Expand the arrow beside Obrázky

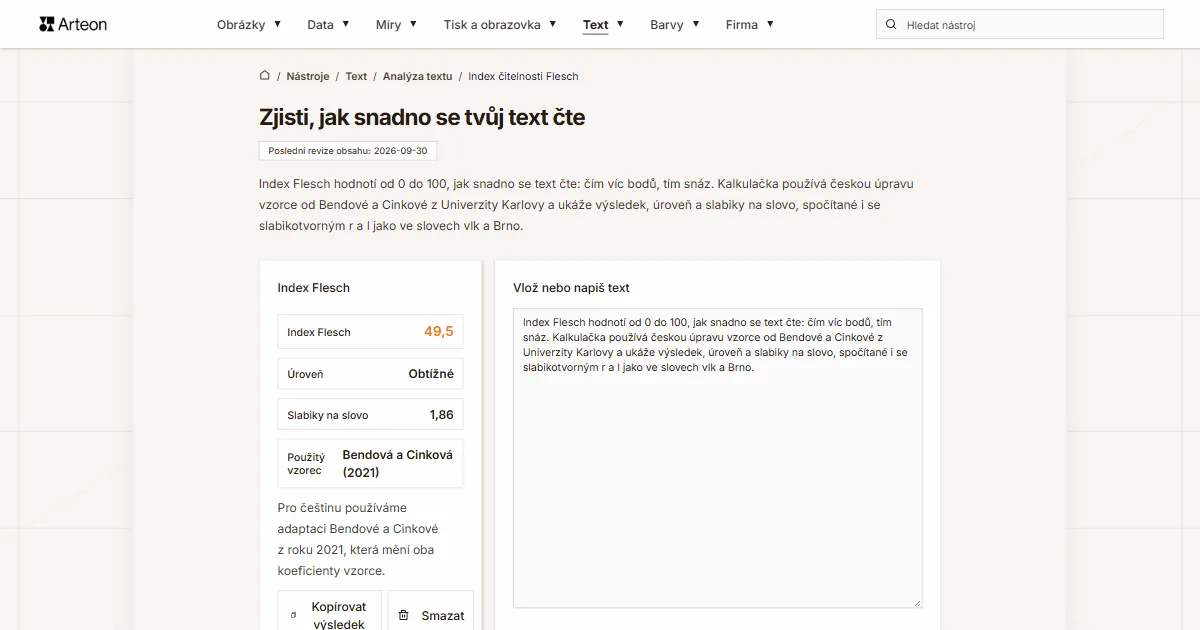277,24
